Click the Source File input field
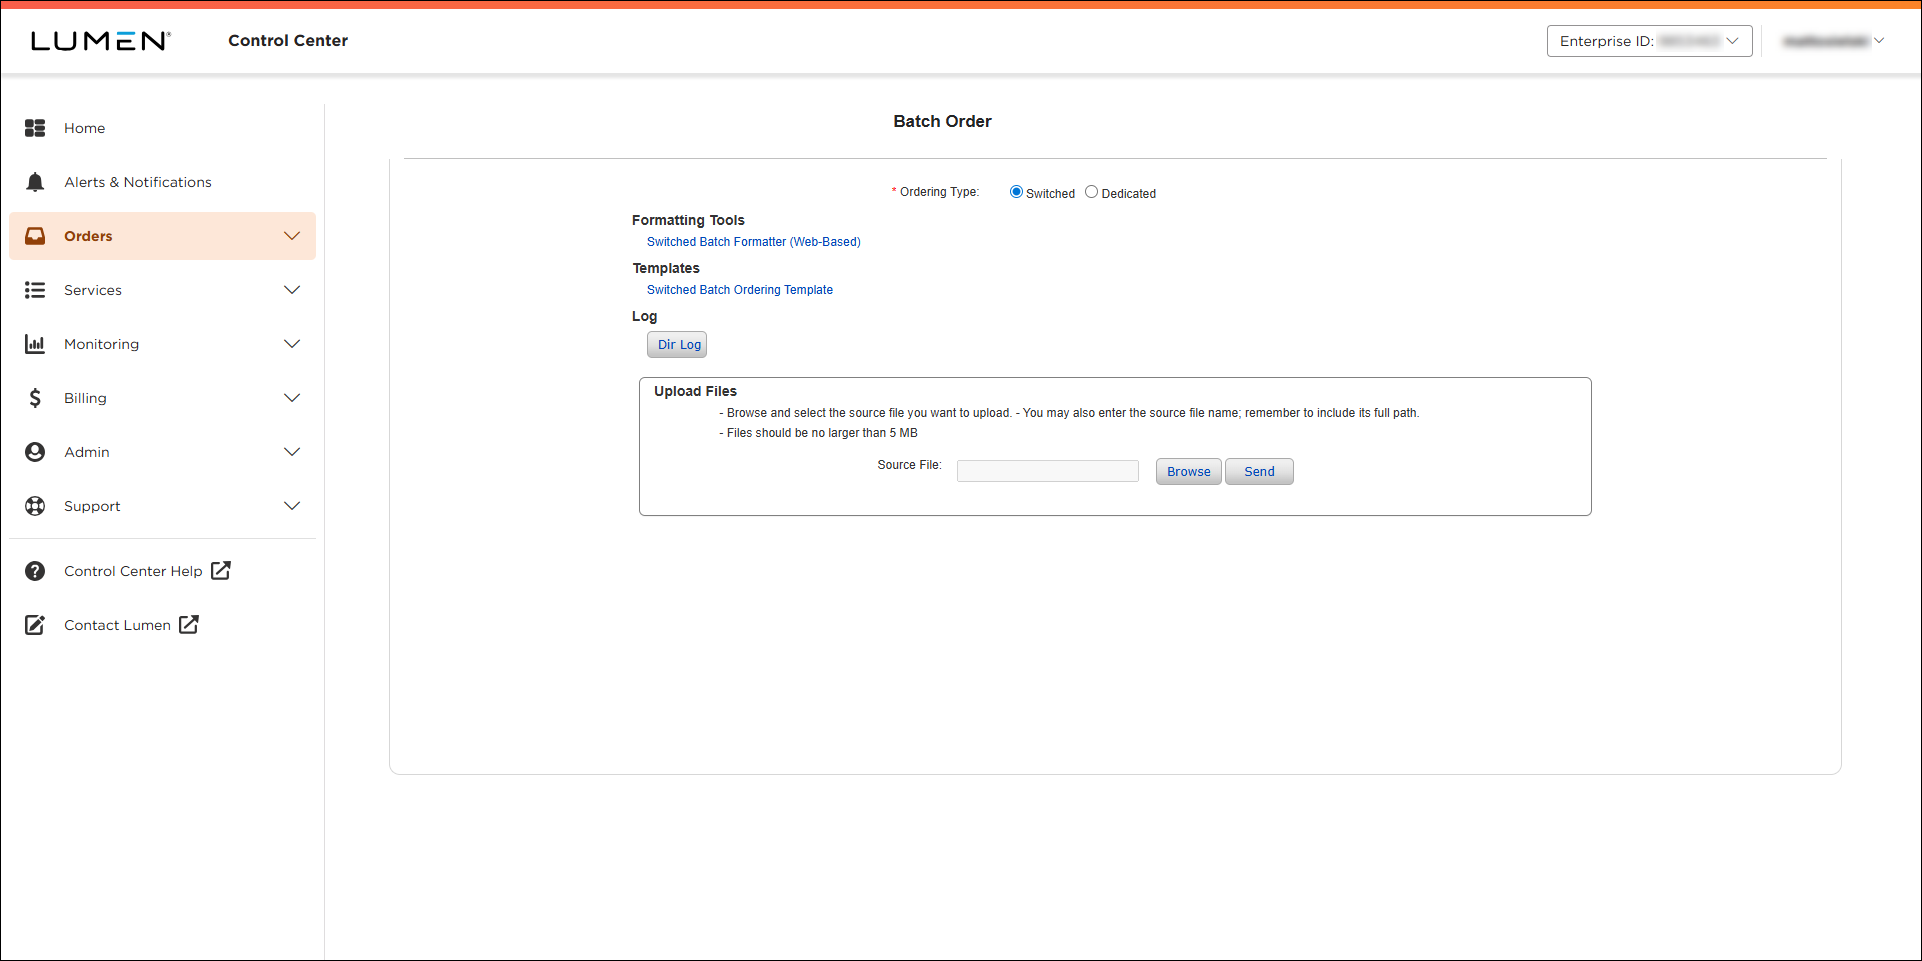The image size is (1922, 961). pyautogui.click(x=1047, y=471)
